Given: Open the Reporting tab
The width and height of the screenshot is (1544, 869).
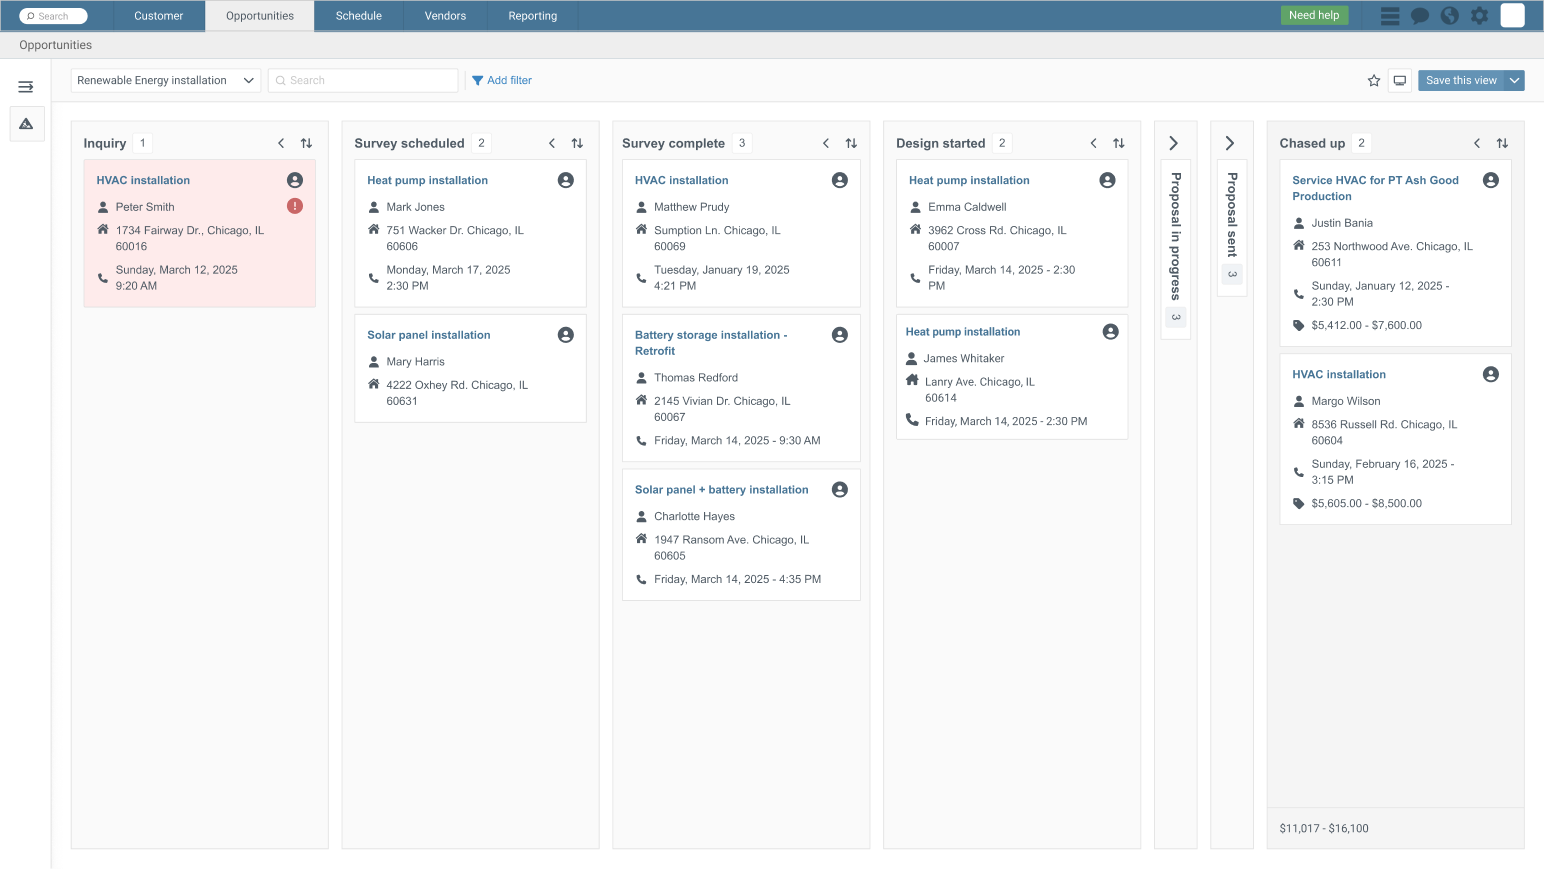Looking at the screenshot, I should [532, 16].
